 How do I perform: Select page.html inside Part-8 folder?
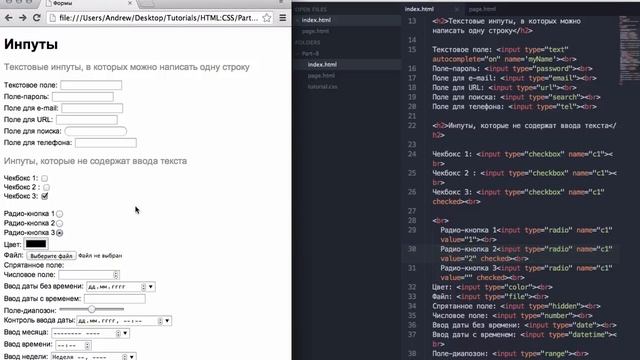coord(321,76)
